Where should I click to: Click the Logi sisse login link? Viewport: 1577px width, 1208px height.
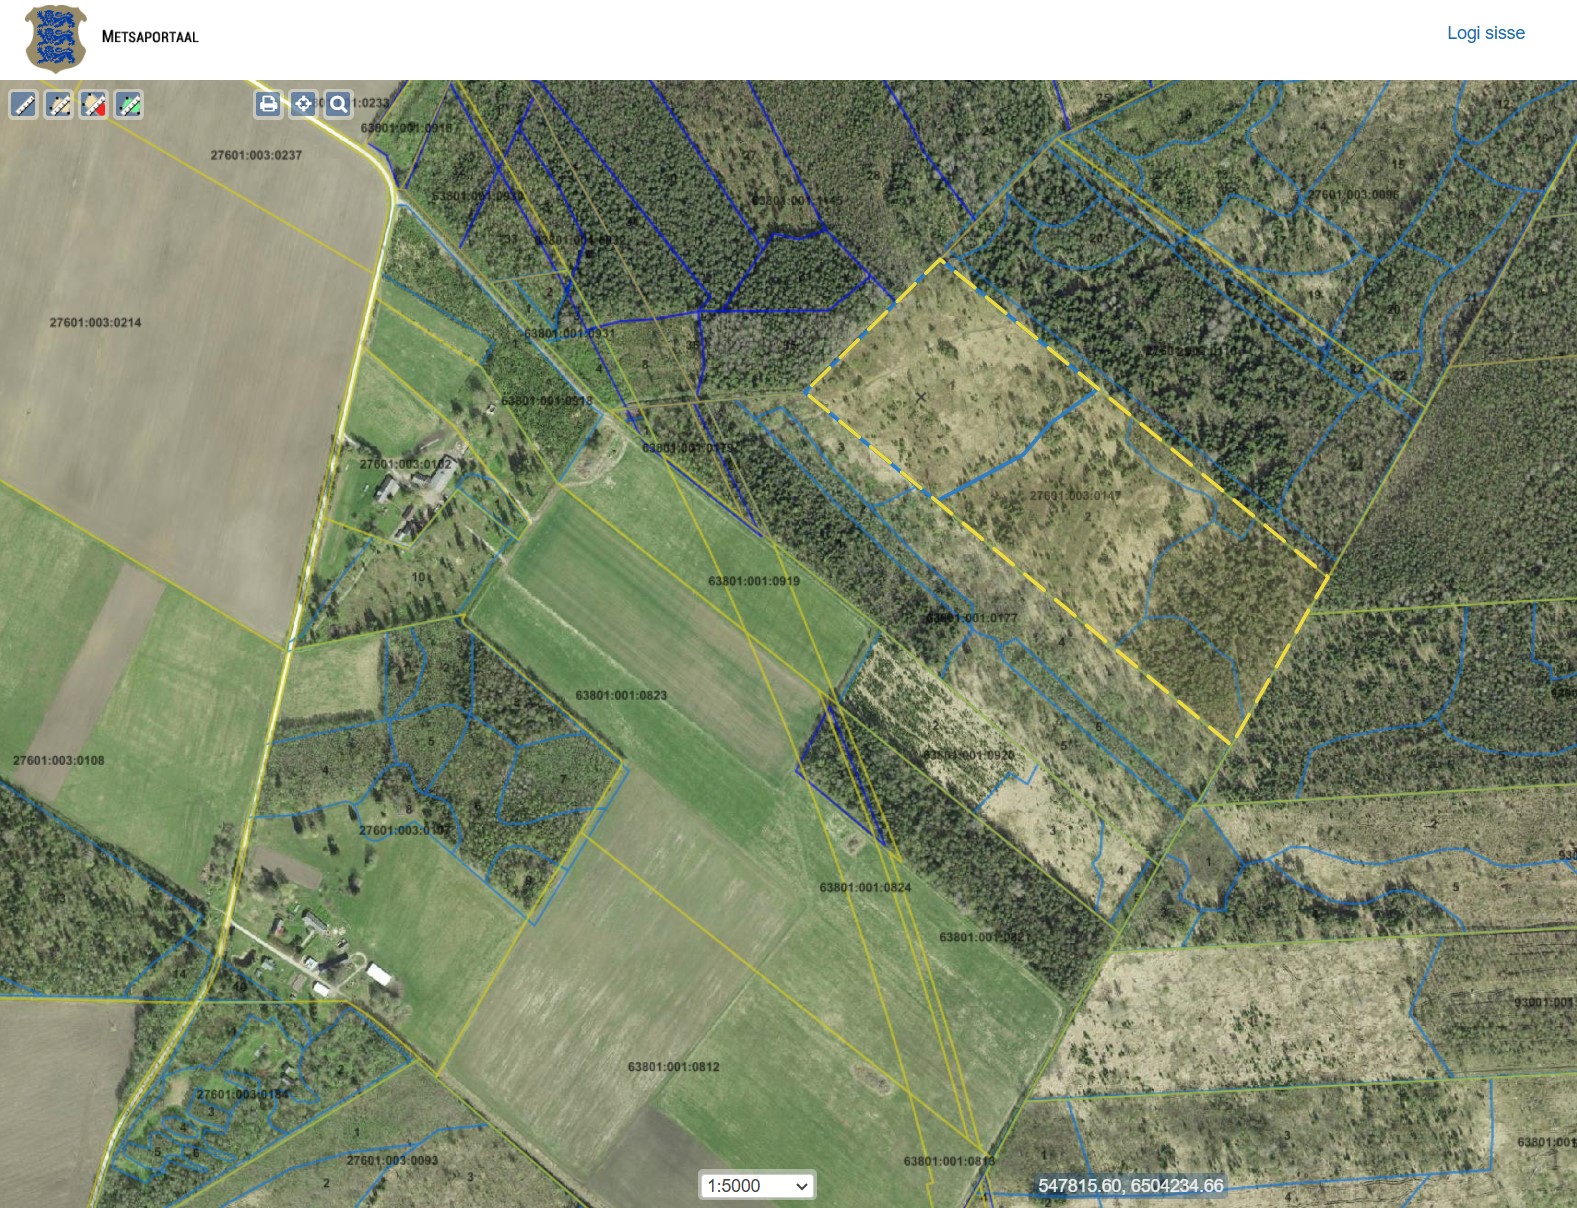1485,33
